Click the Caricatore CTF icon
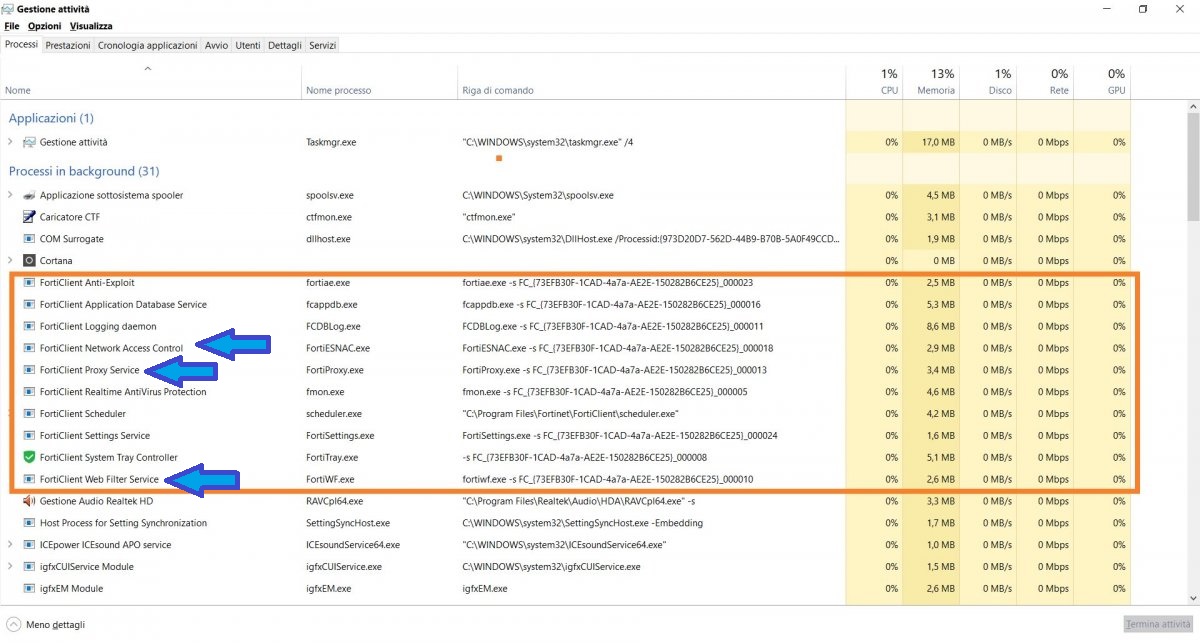The height and width of the screenshot is (643, 1200). coord(29,217)
